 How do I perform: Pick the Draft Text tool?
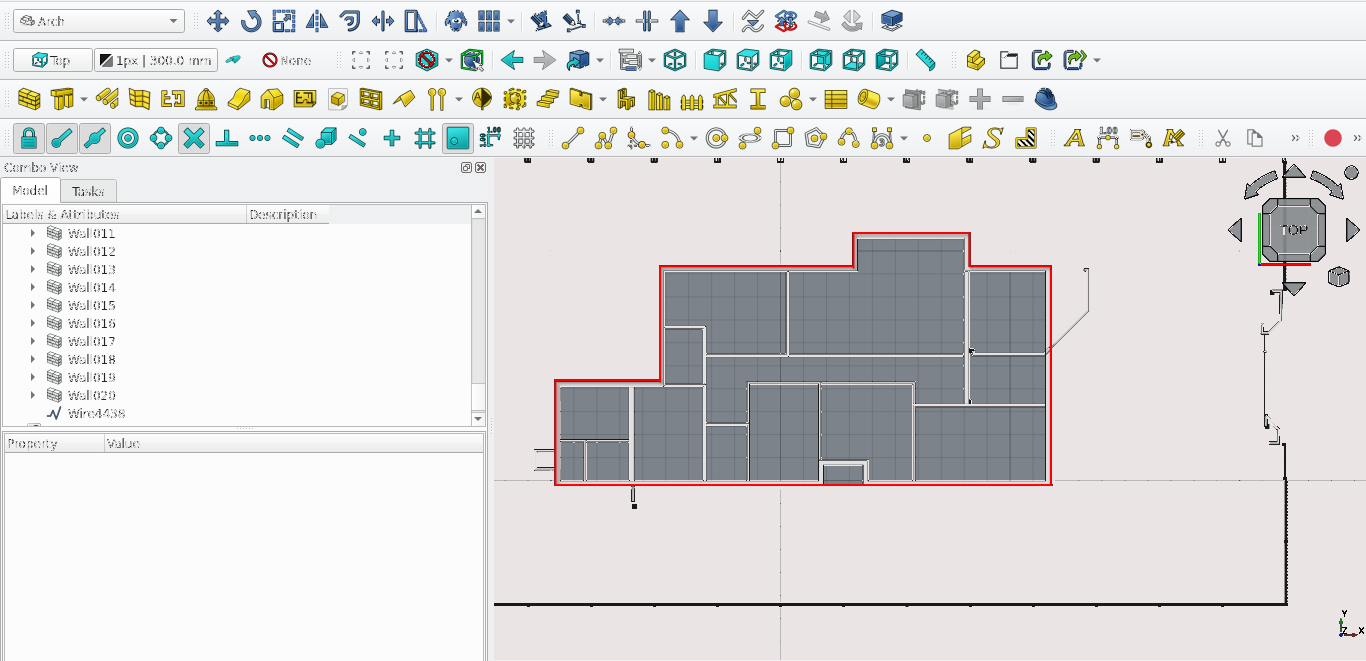click(1074, 138)
